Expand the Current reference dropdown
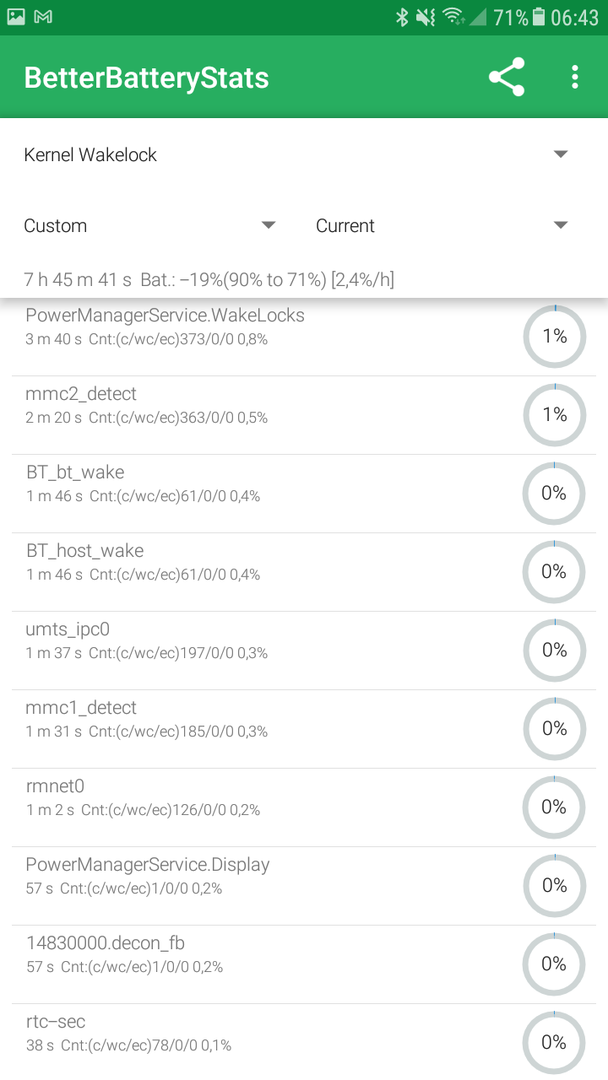 click(443, 225)
